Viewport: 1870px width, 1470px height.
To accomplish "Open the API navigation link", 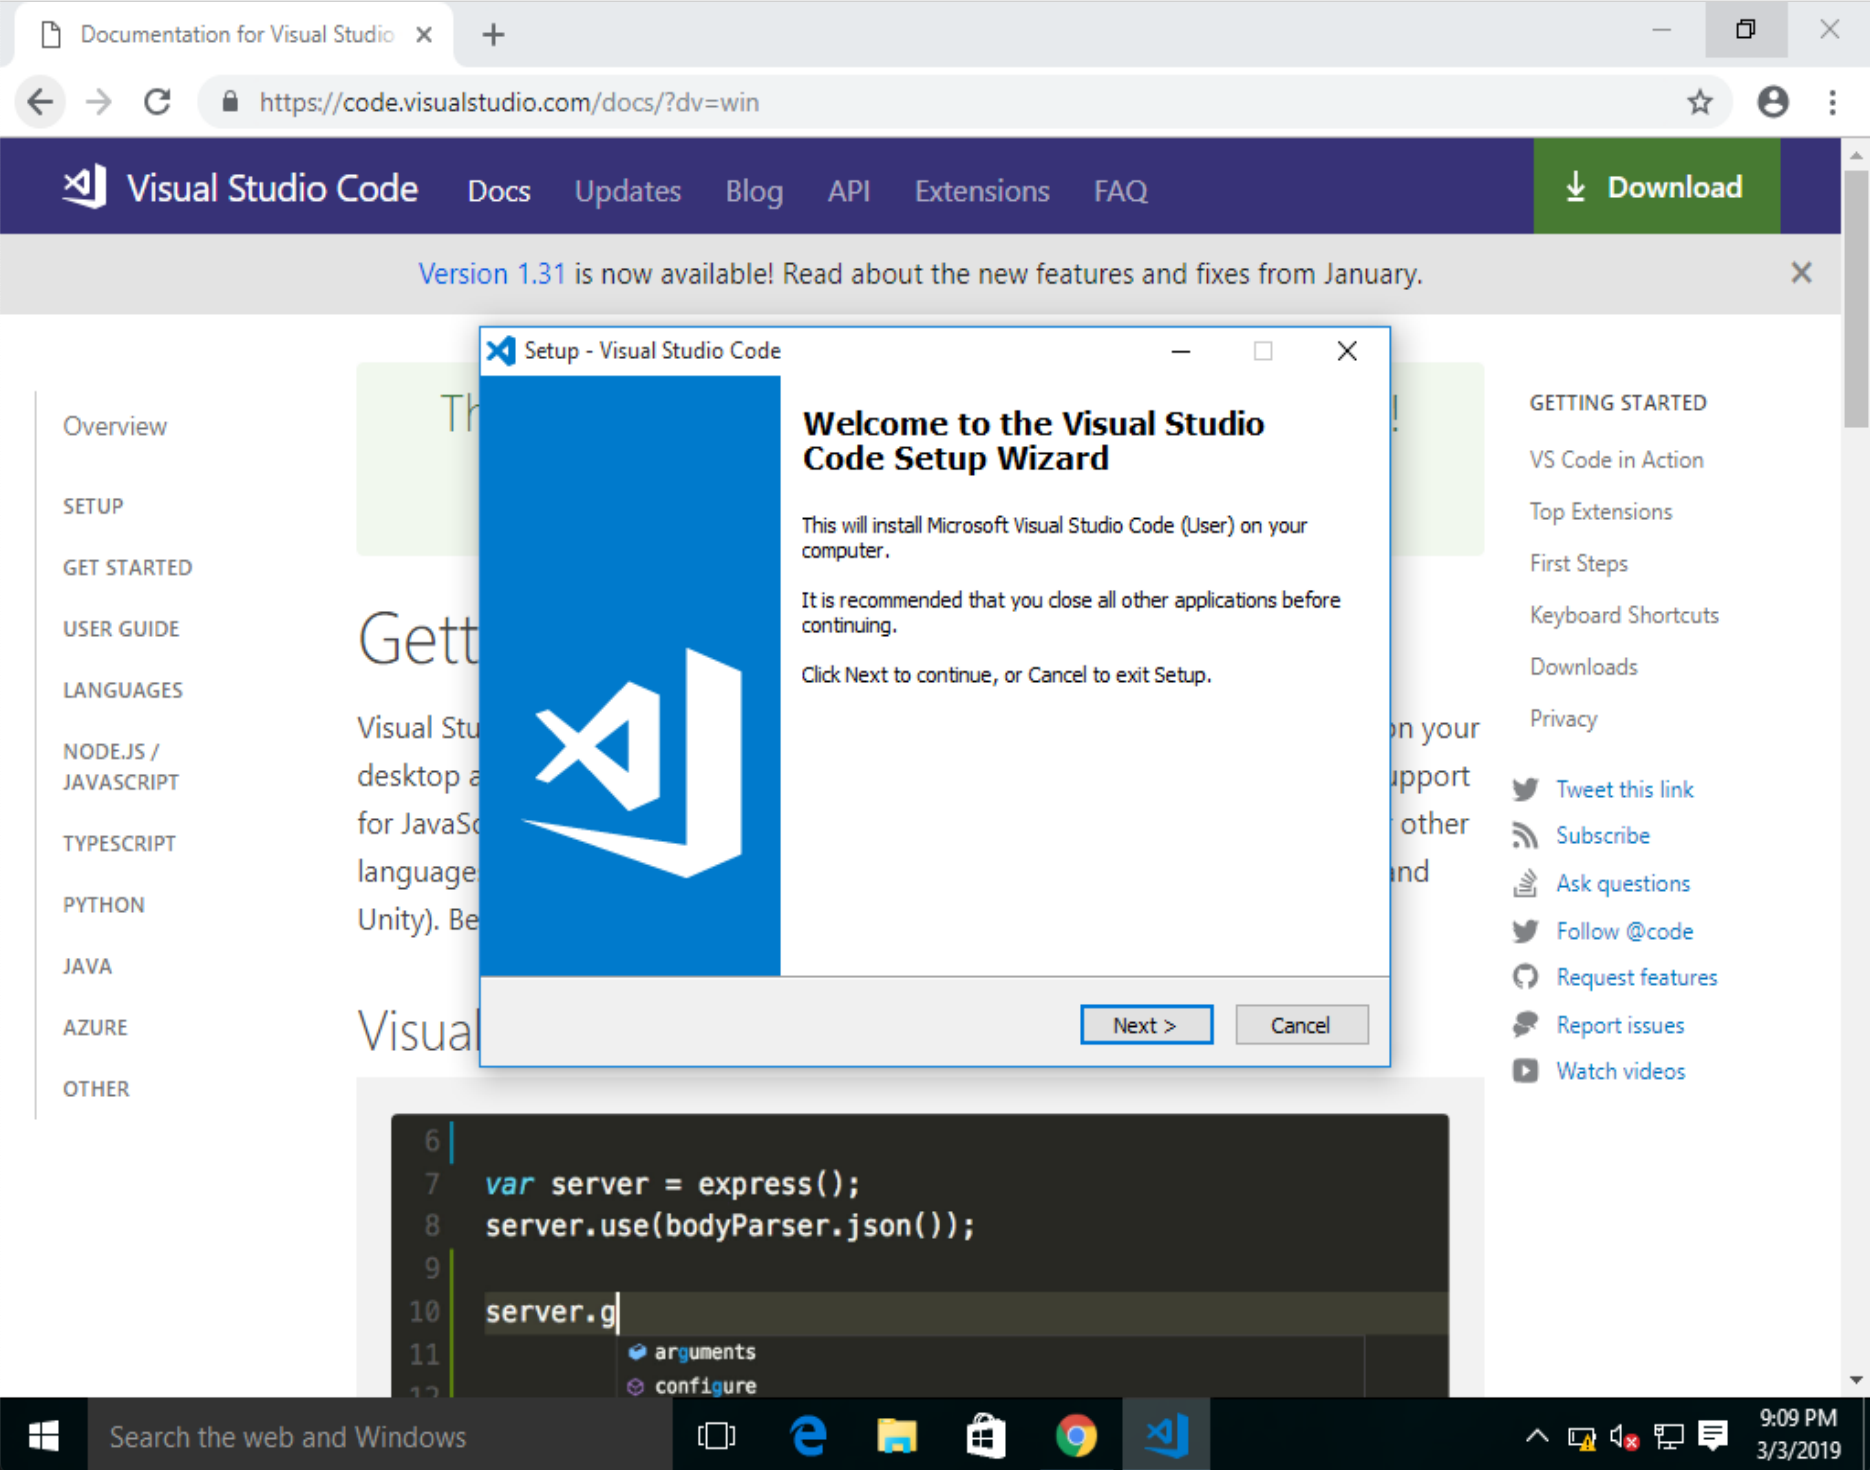I will [x=848, y=191].
